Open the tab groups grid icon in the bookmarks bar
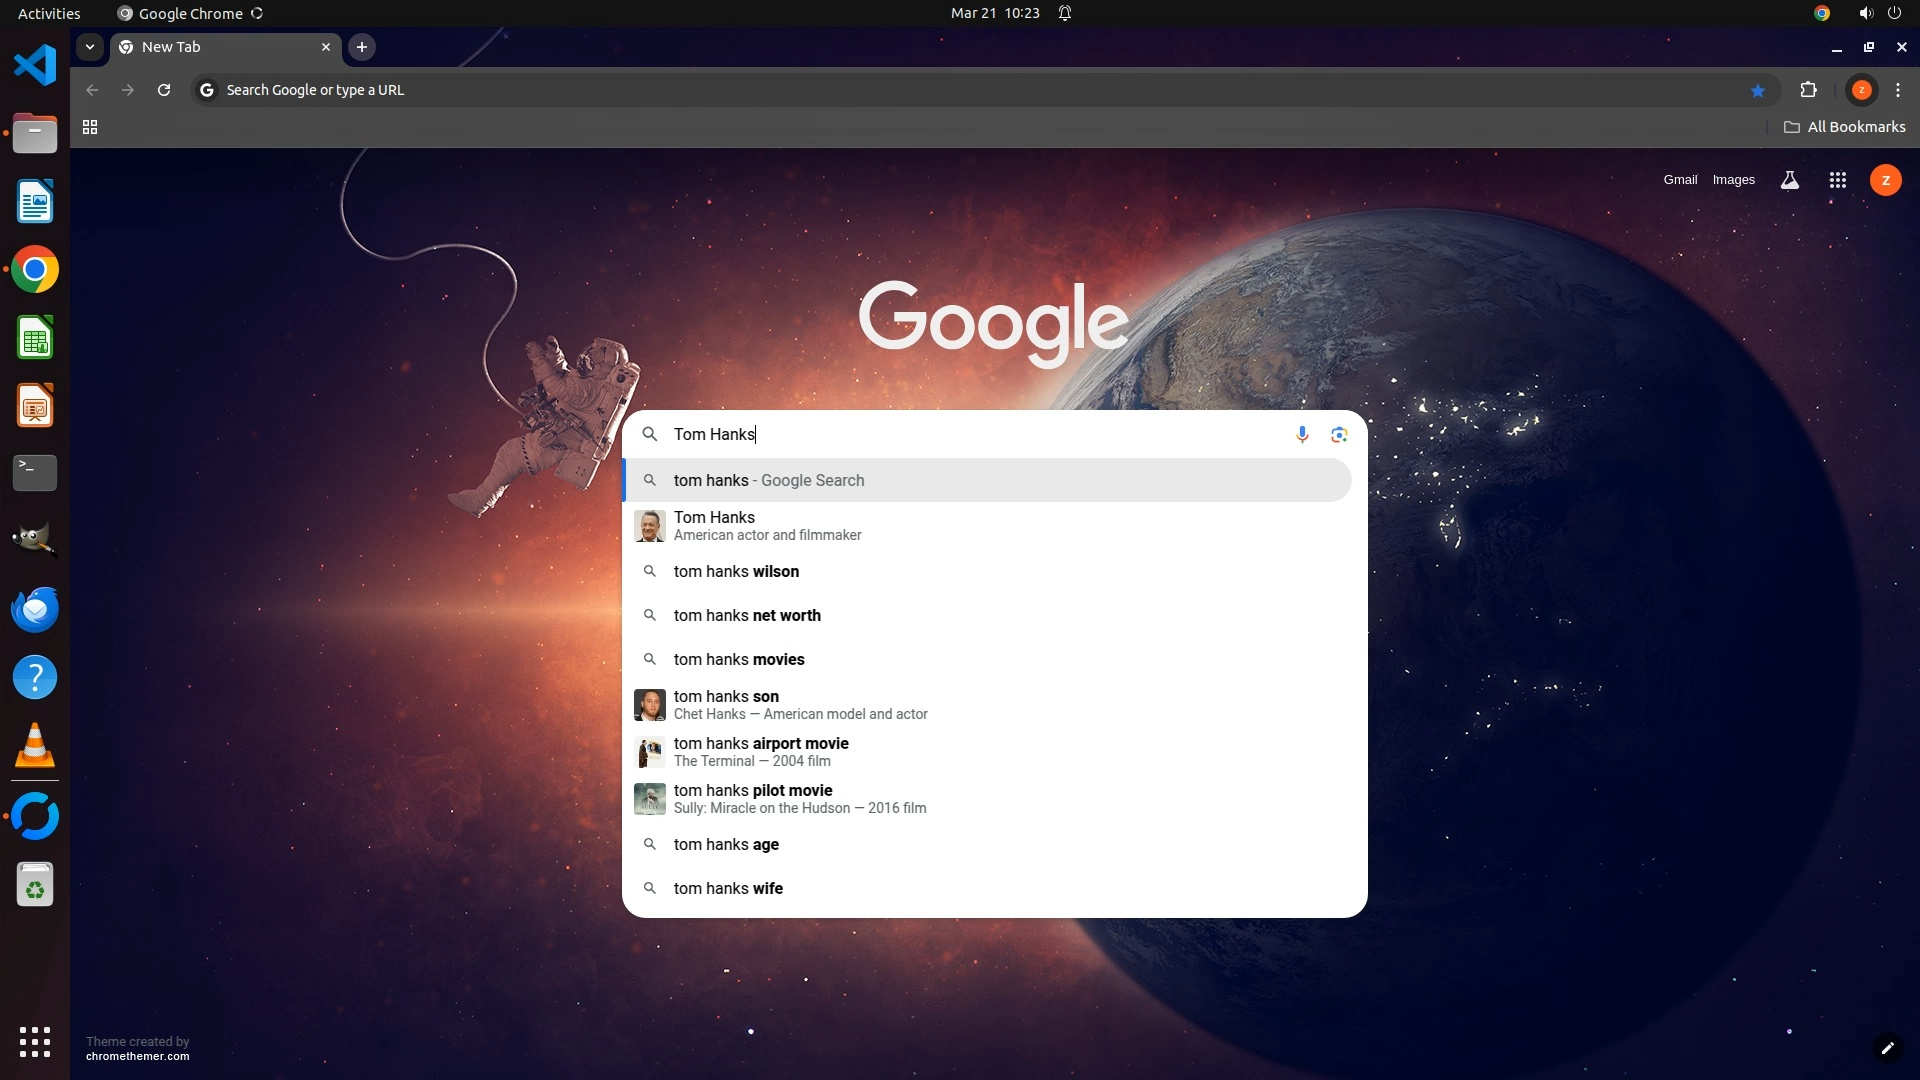Viewport: 1920px width, 1080px height. pos(90,127)
